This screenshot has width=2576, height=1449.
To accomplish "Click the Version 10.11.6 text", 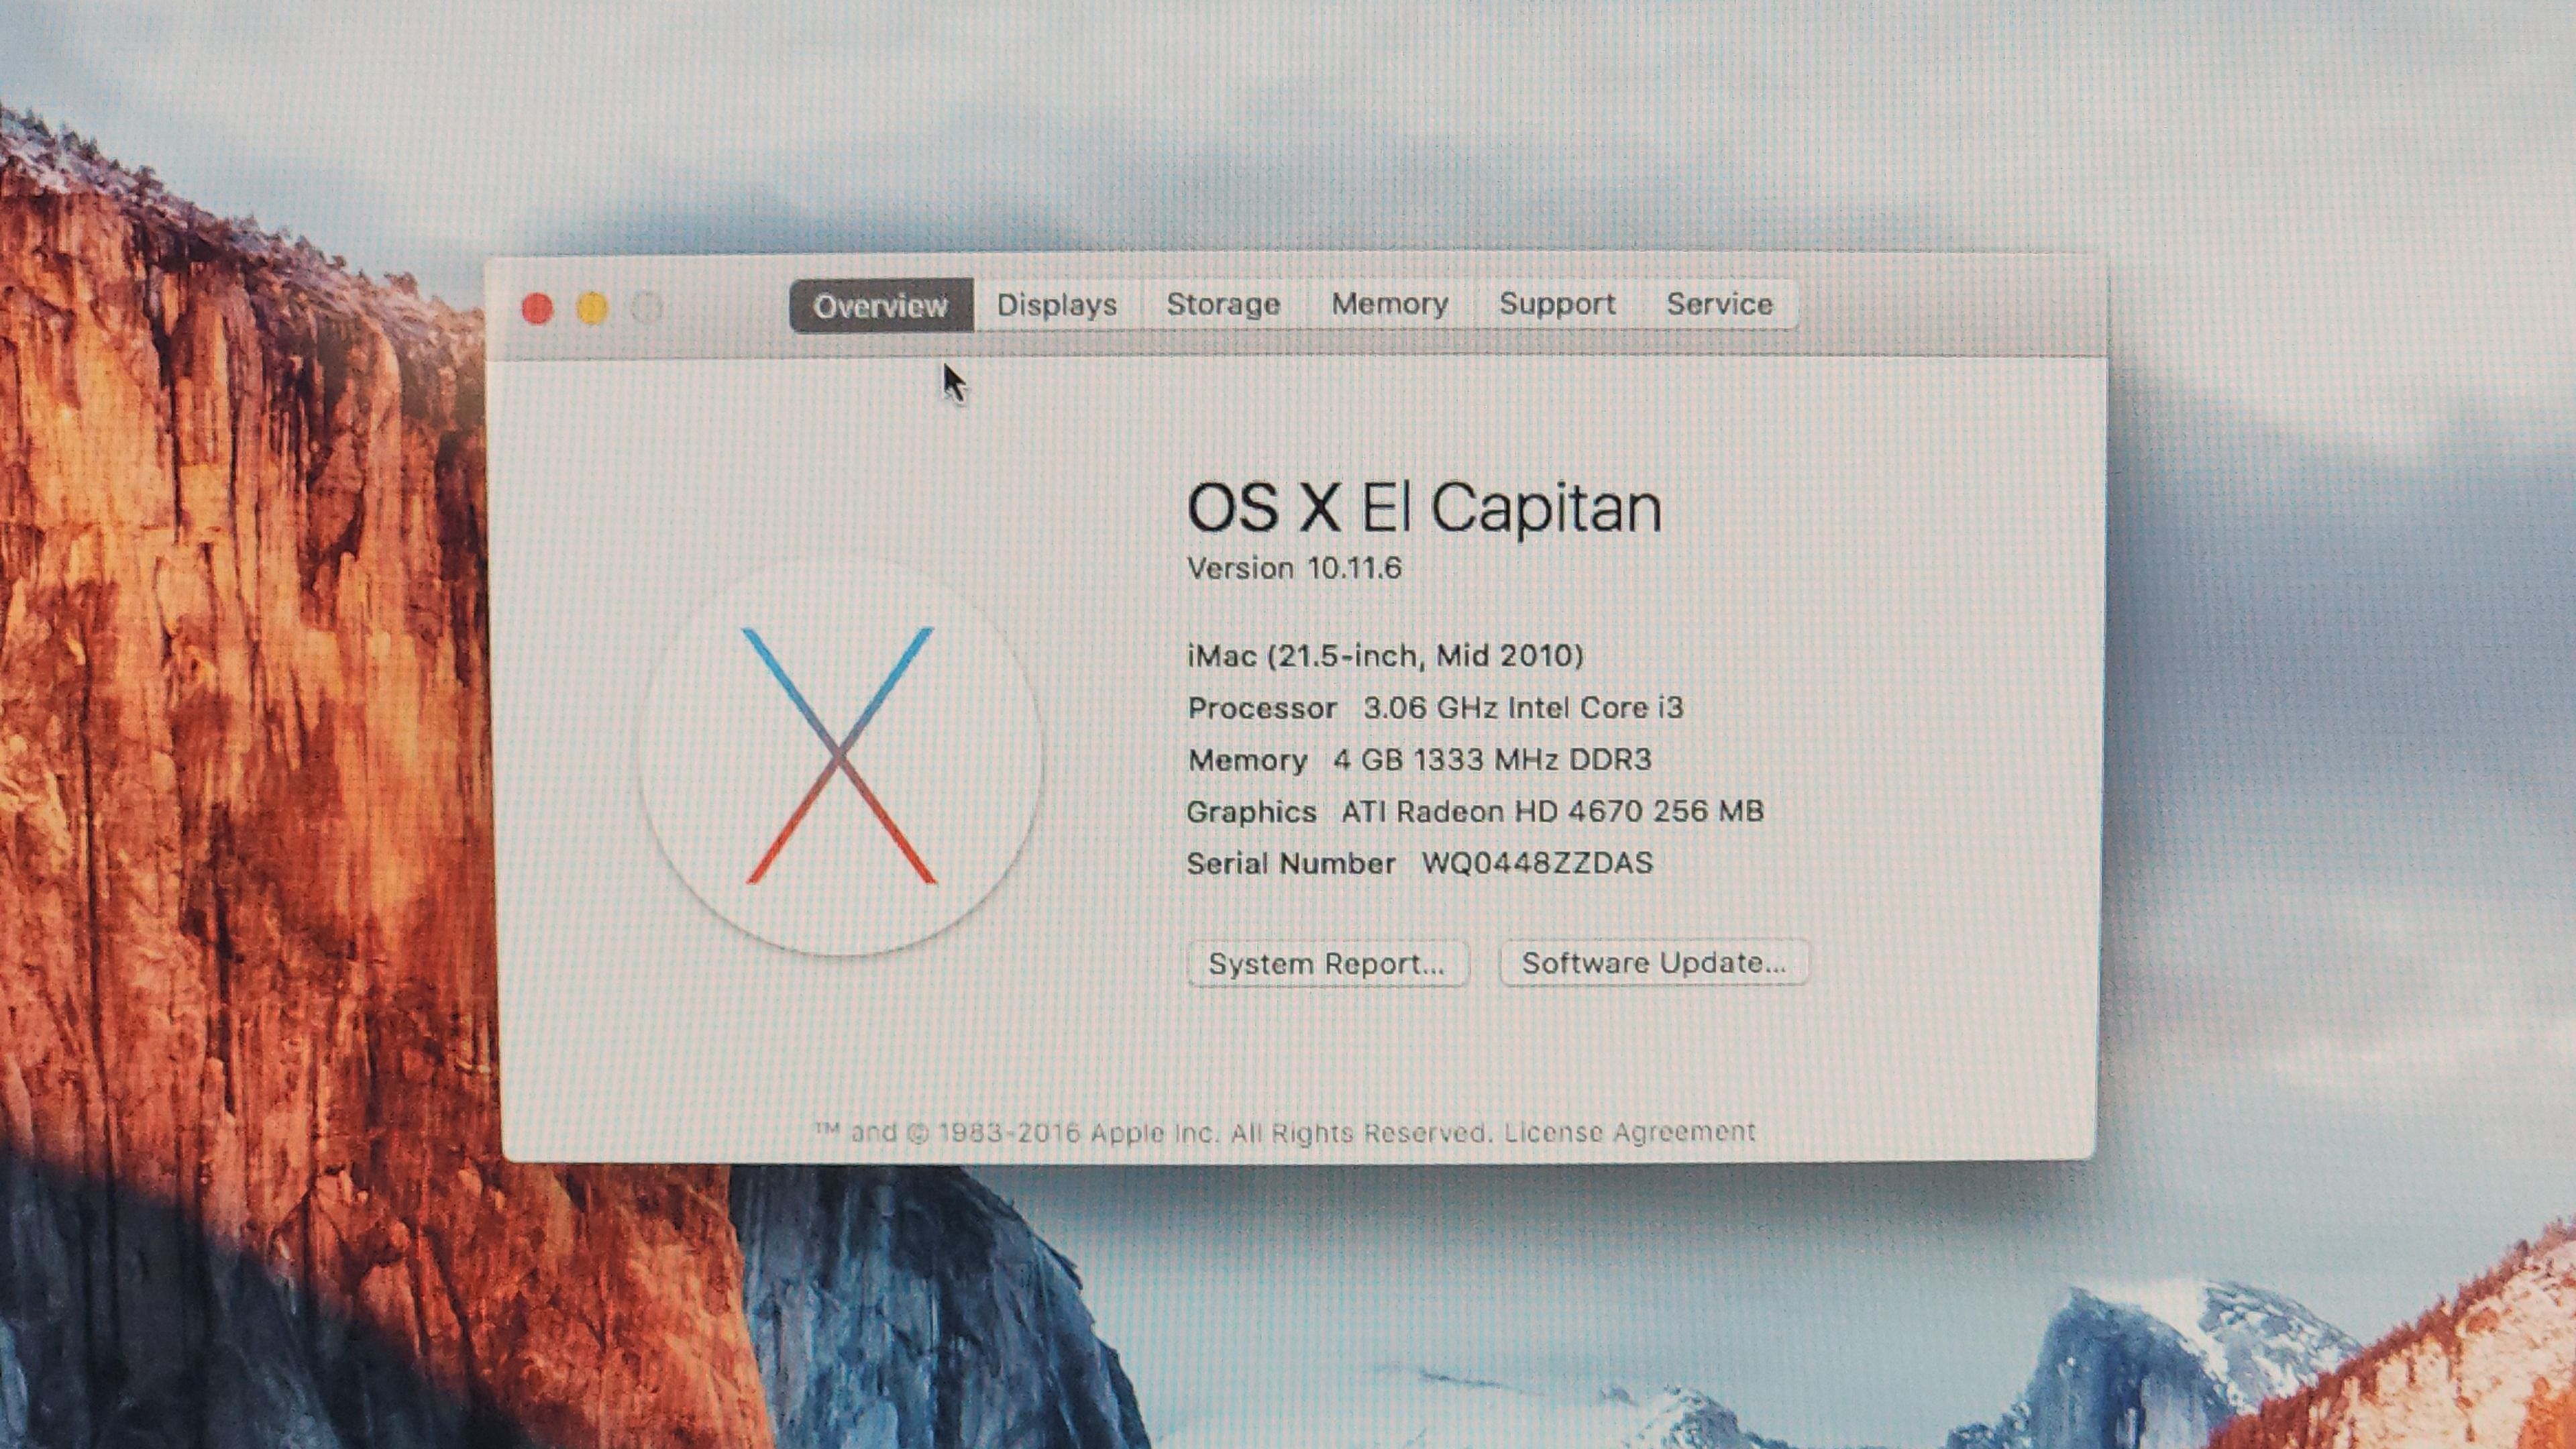I will point(1294,568).
